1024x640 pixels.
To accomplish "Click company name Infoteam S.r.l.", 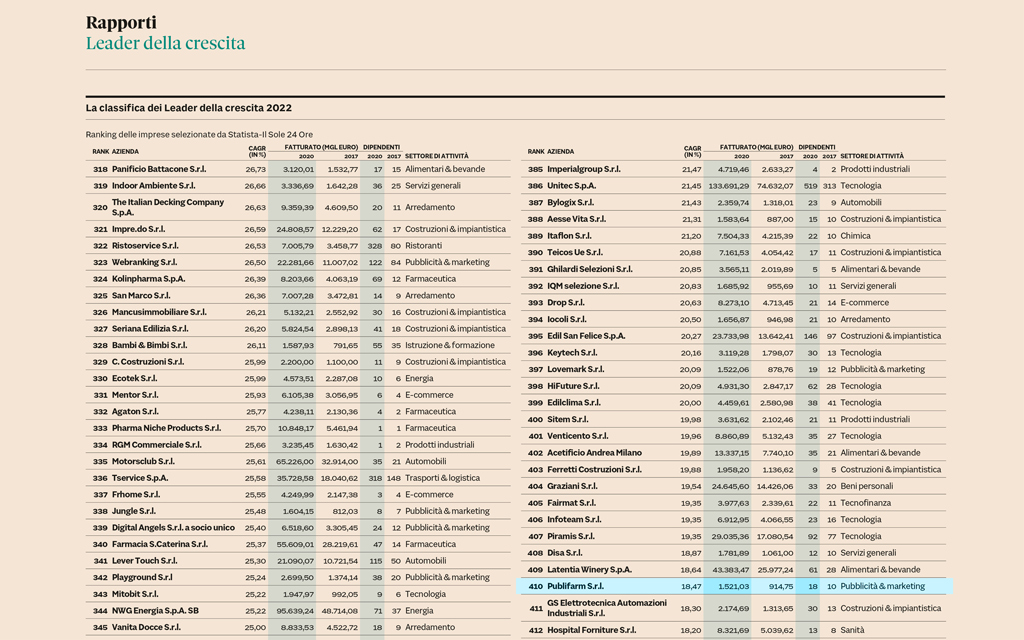I will pyautogui.click(x=574, y=520).
